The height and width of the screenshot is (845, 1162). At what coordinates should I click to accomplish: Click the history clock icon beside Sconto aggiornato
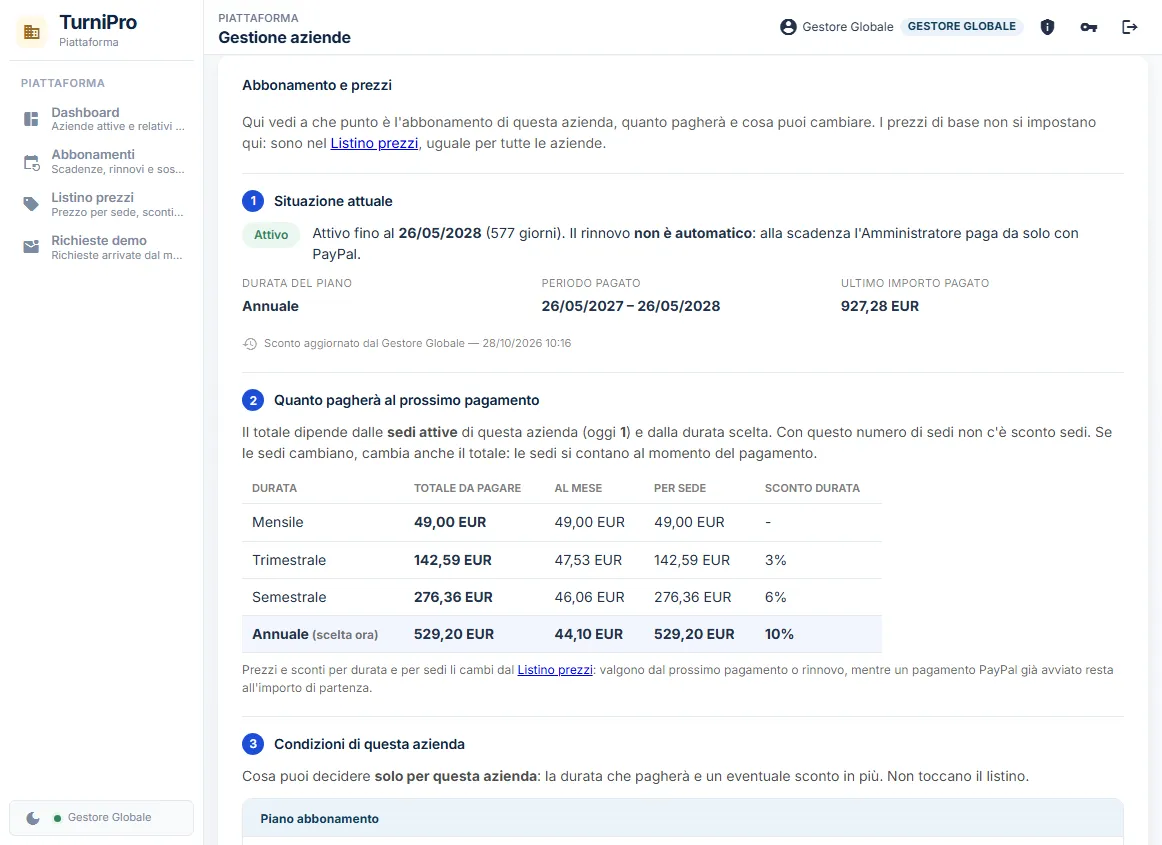(x=250, y=344)
